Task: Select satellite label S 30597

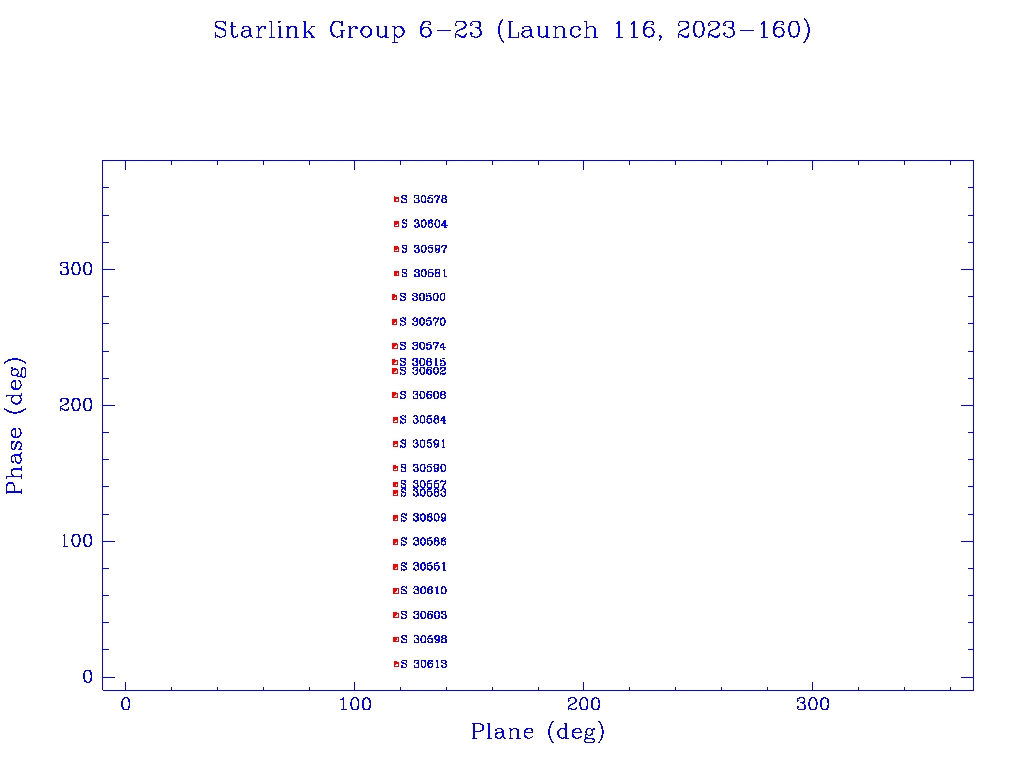Action: 424,249
